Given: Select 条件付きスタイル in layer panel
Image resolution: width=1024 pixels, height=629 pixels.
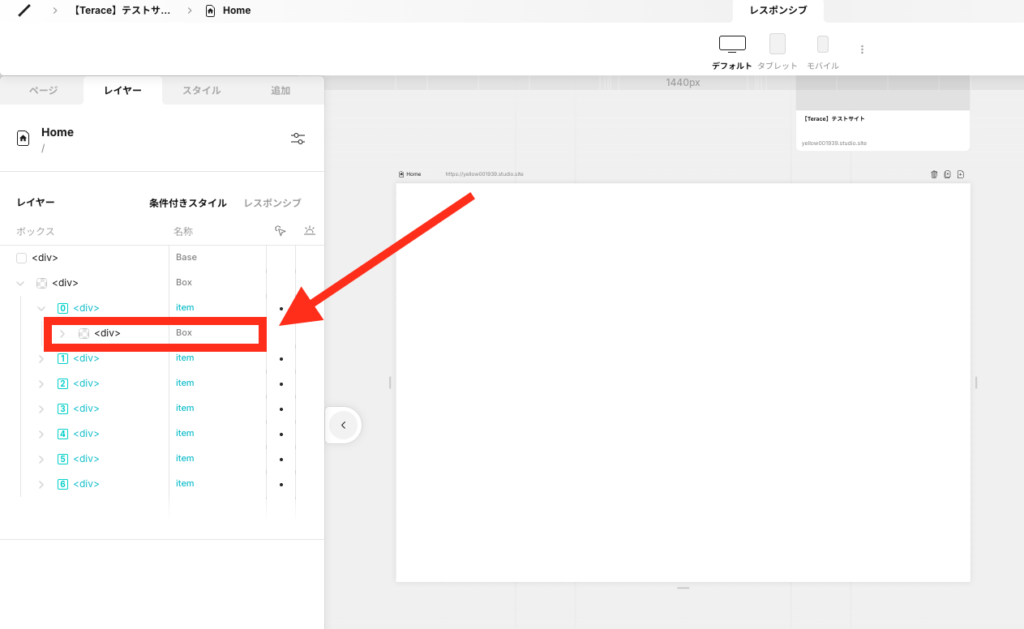Looking at the screenshot, I should [x=187, y=203].
